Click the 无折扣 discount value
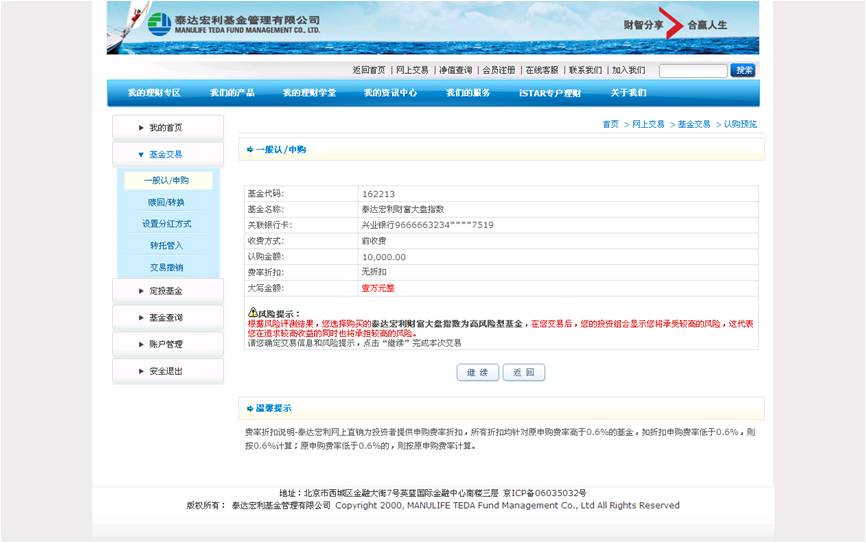866x543 pixels. point(374,272)
